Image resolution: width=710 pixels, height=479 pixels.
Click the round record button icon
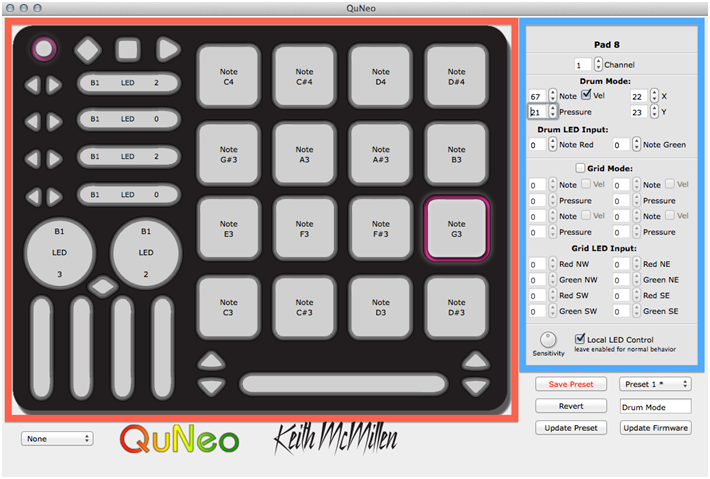44,48
